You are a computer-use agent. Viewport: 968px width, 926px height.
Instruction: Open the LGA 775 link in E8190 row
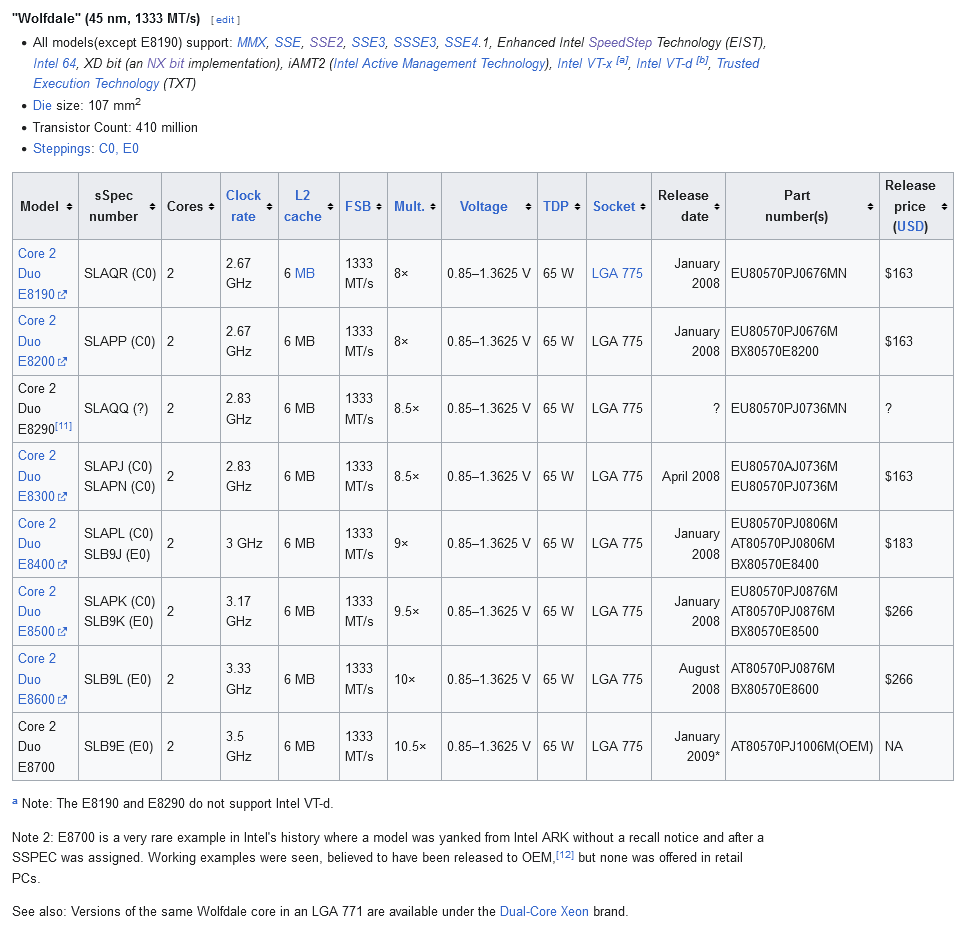617,273
